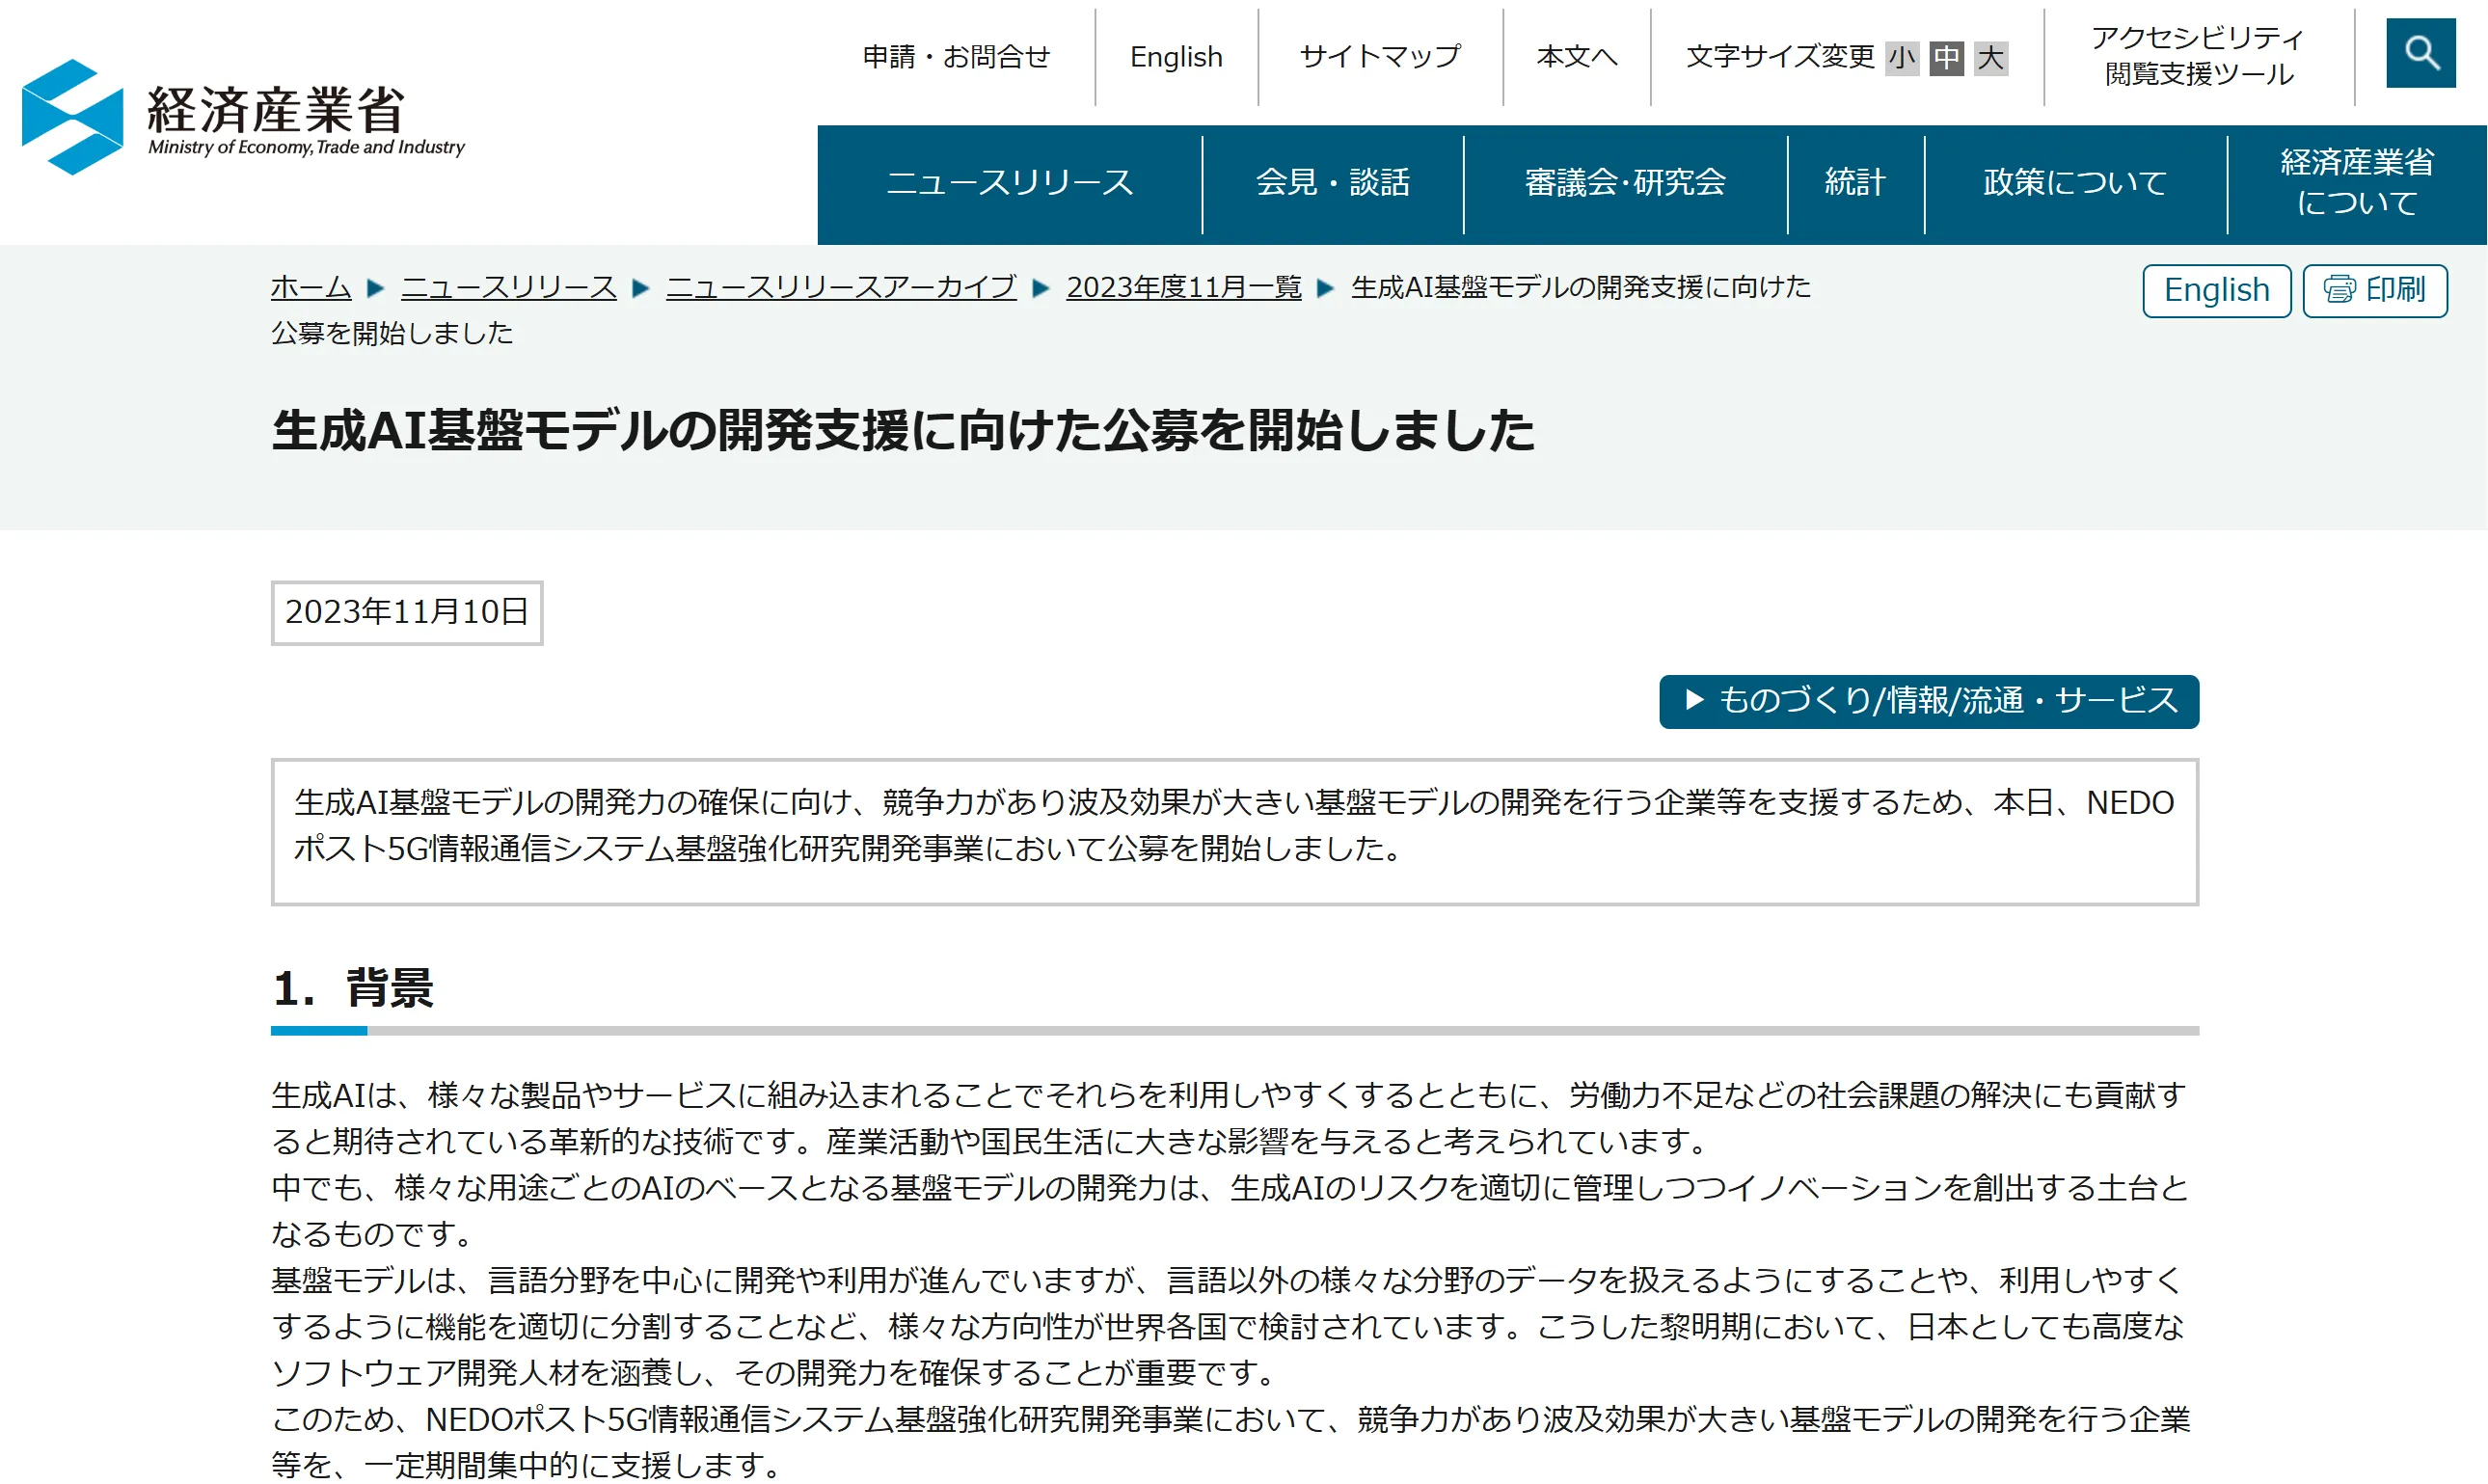Open ニュースリリースアーカイブ breadcrumb

pyautogui.click(x=841, y=288)
